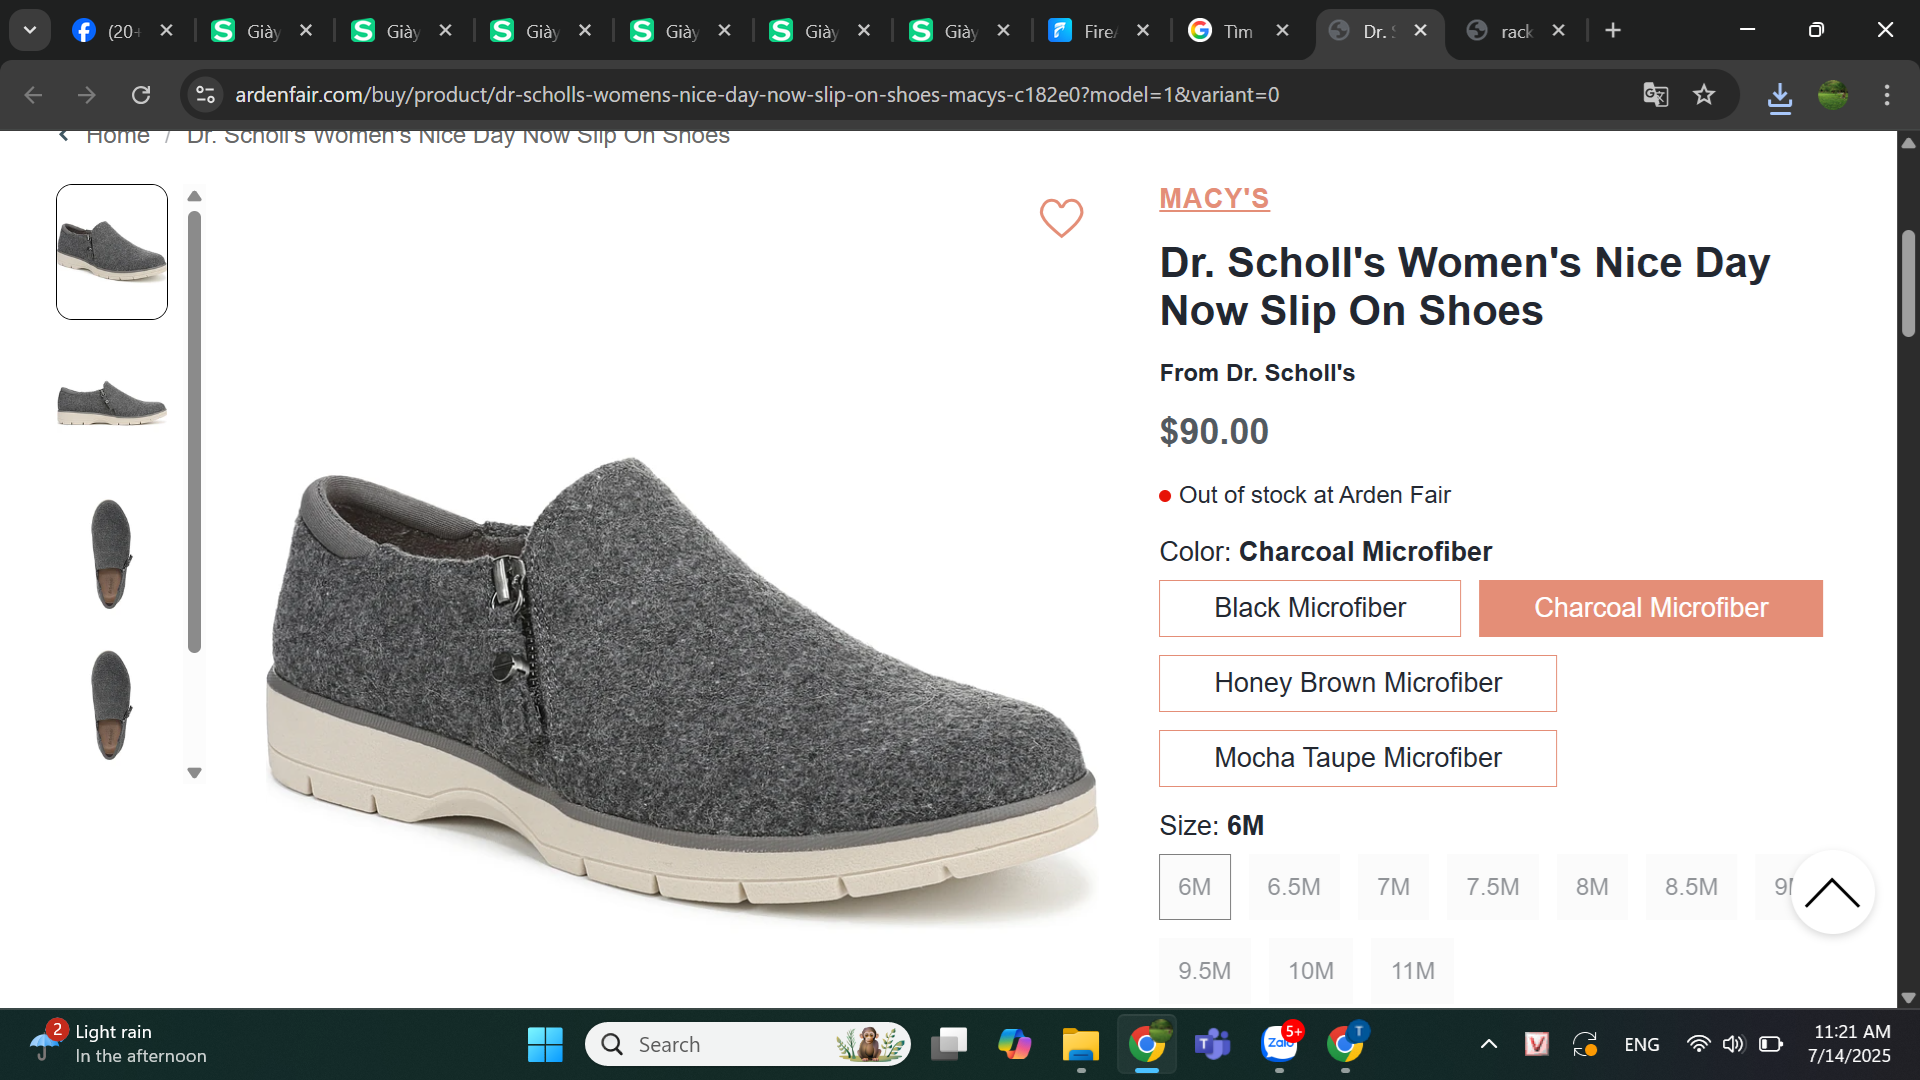Choose the Honey Brown Microfiber color

tap(1357, 683)
